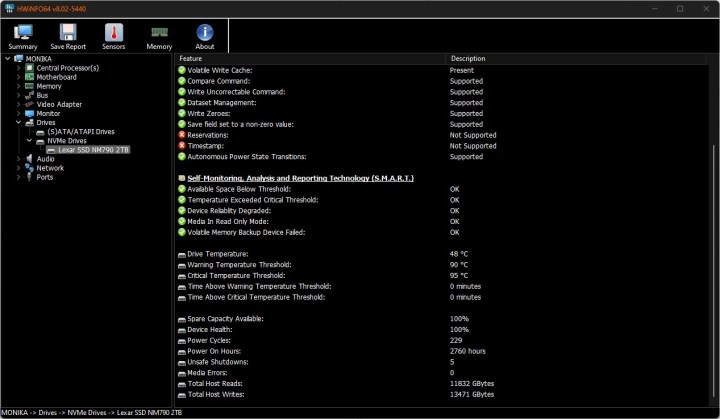The height and width of the screenshot is (419, 720).
Task: Expand the Audio tree node
Action: click(18, 159)
